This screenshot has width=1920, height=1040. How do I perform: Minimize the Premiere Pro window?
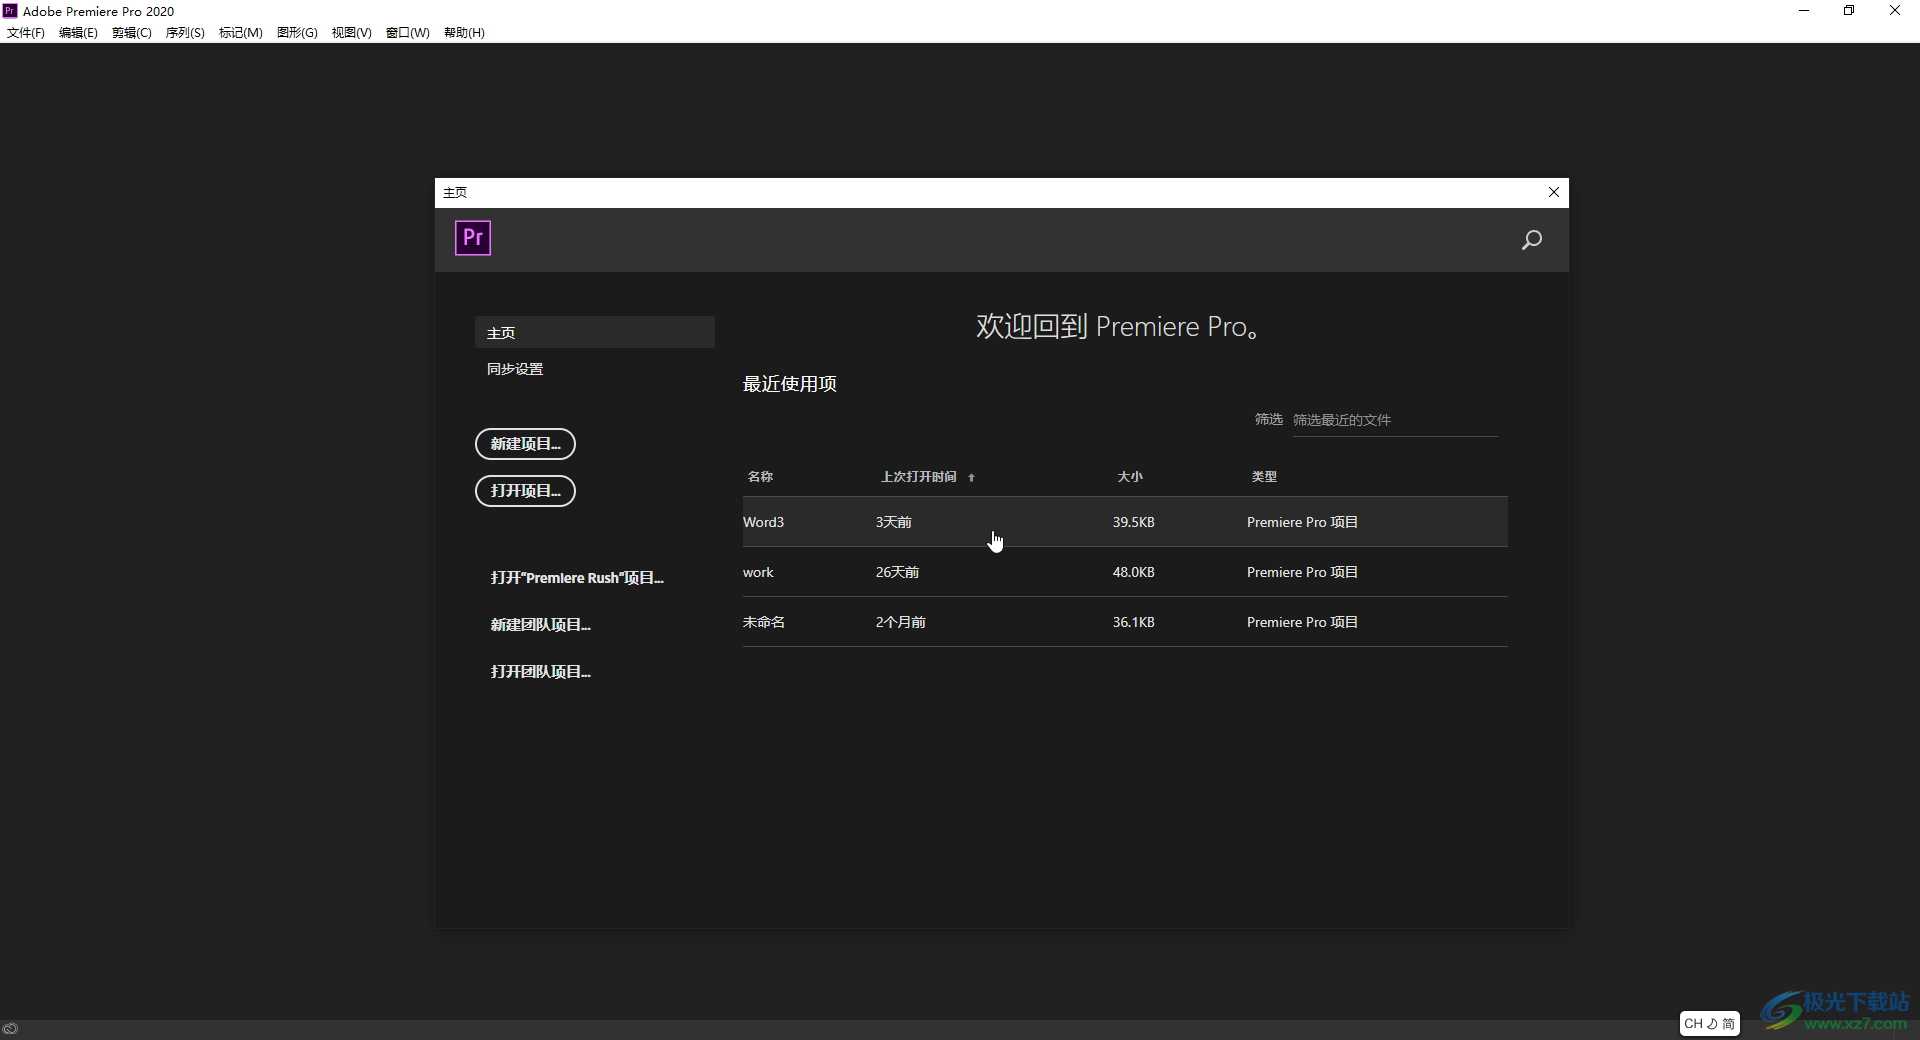[1804, 11]
